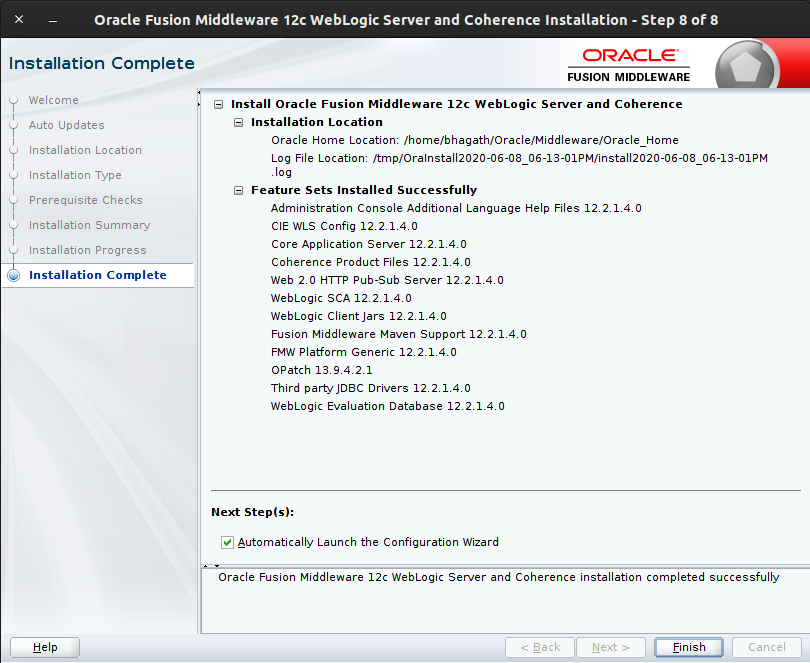Close the installer window

click(x=19, y=19)
